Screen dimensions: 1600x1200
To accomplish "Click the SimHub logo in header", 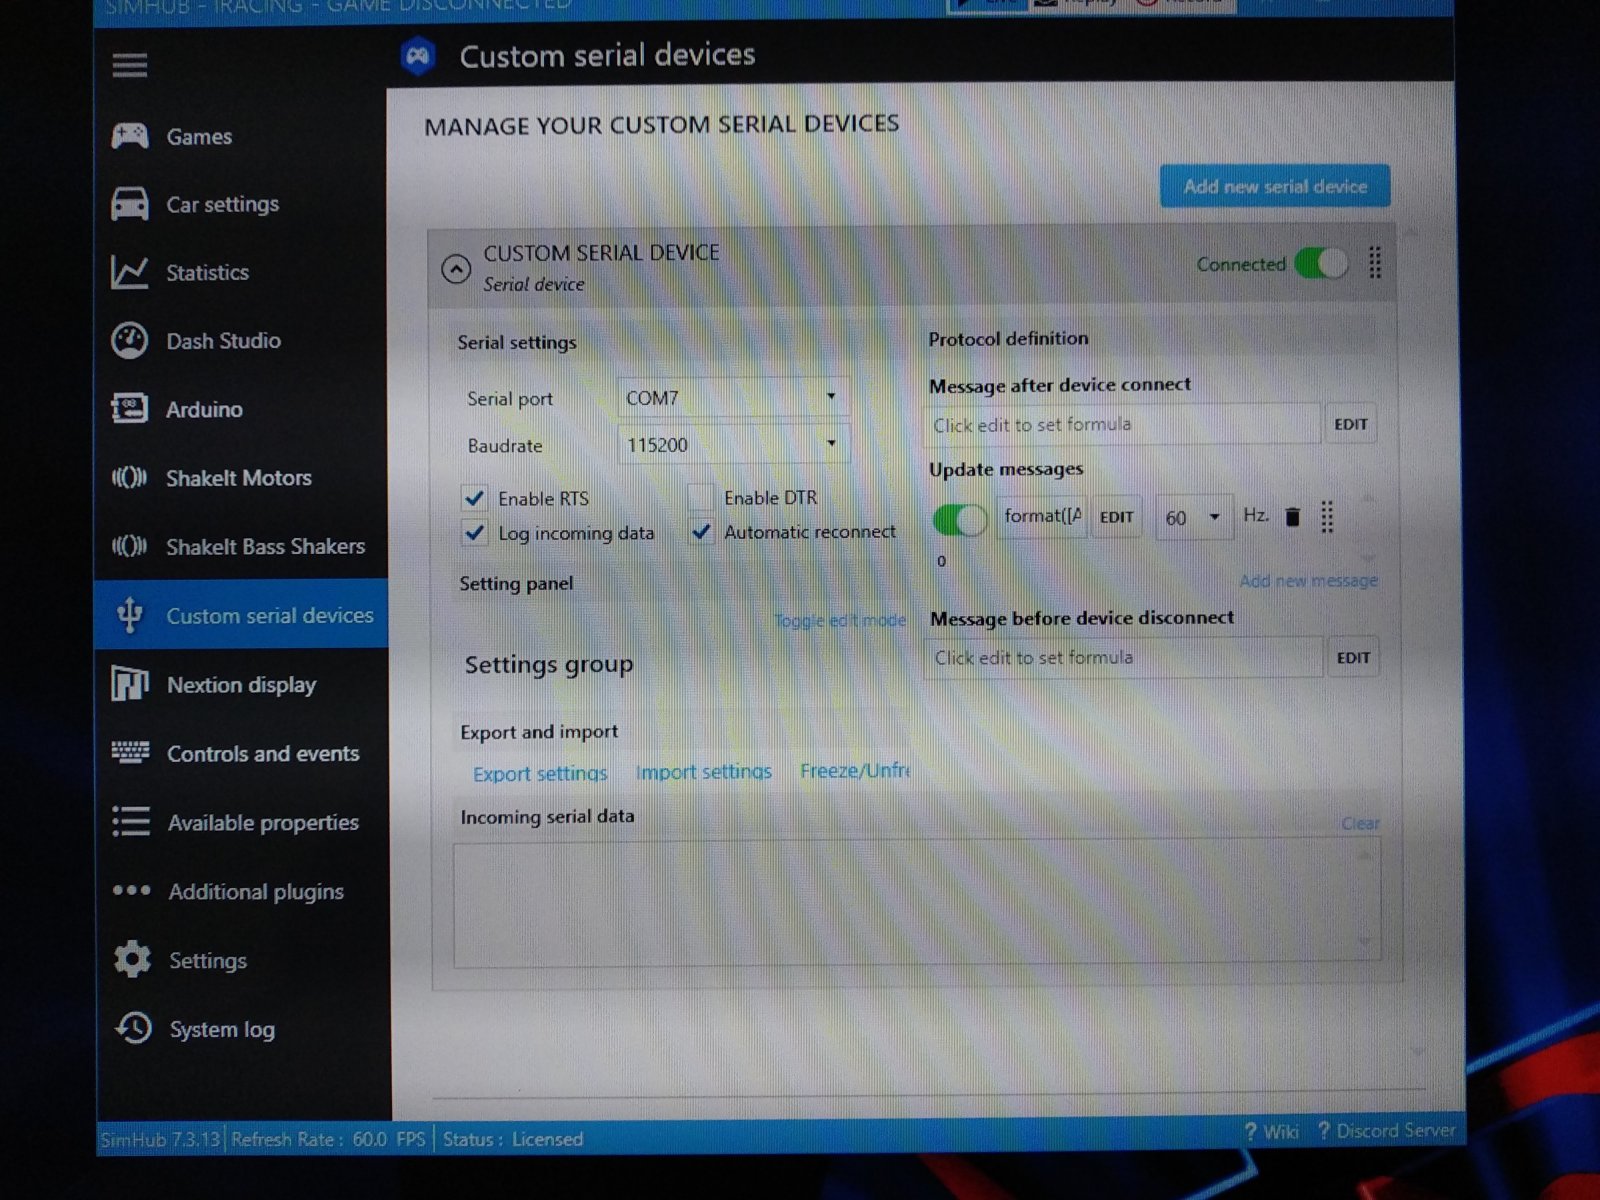I will pyautogui.click(x=418, y=56).
